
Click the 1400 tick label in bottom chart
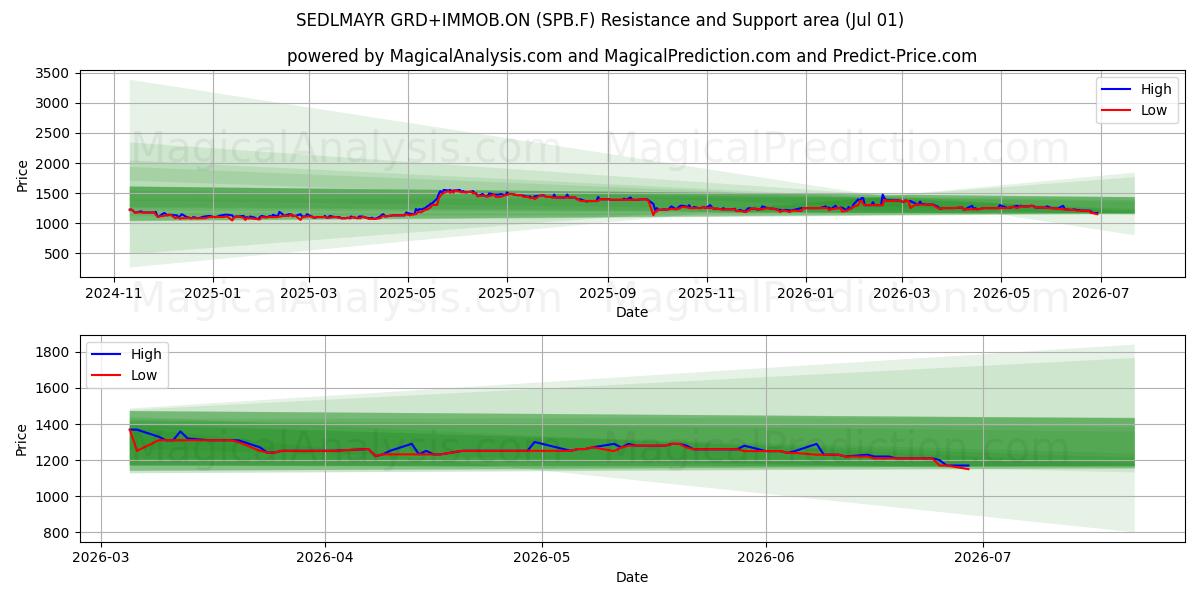click(52, 425)
